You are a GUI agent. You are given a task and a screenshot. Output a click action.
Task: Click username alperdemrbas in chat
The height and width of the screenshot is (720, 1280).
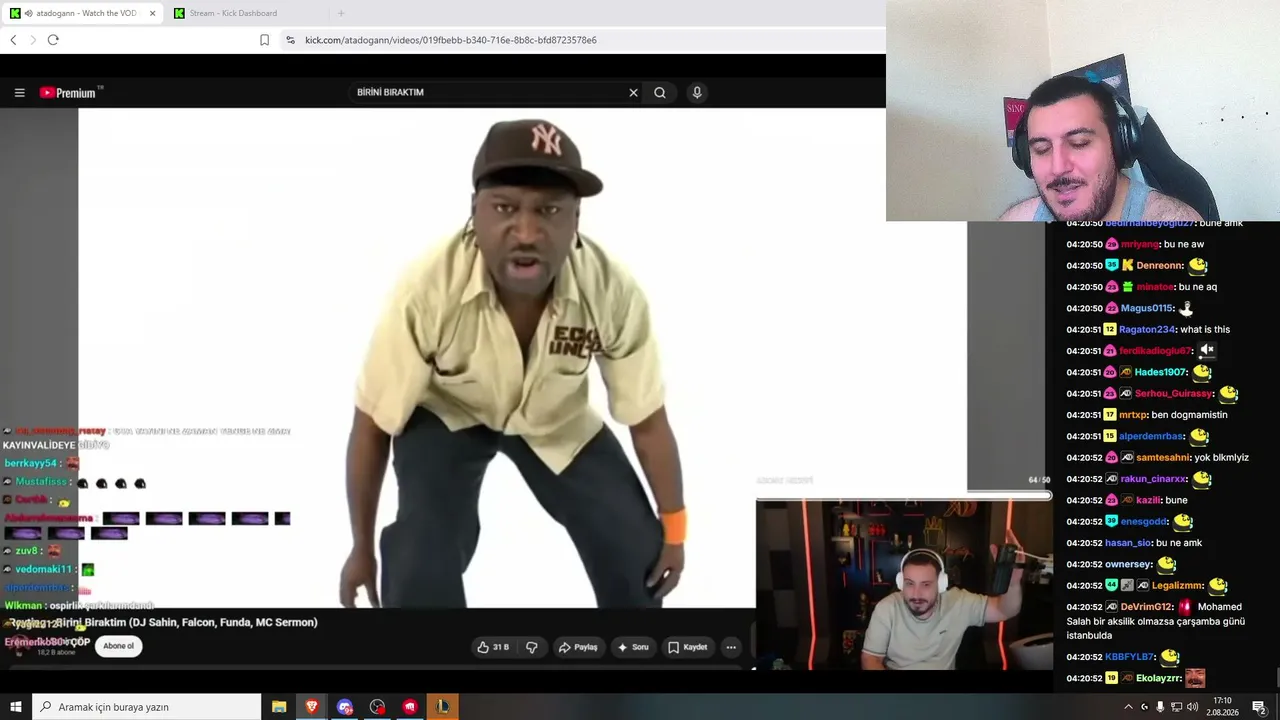[x=1151, y=436]
